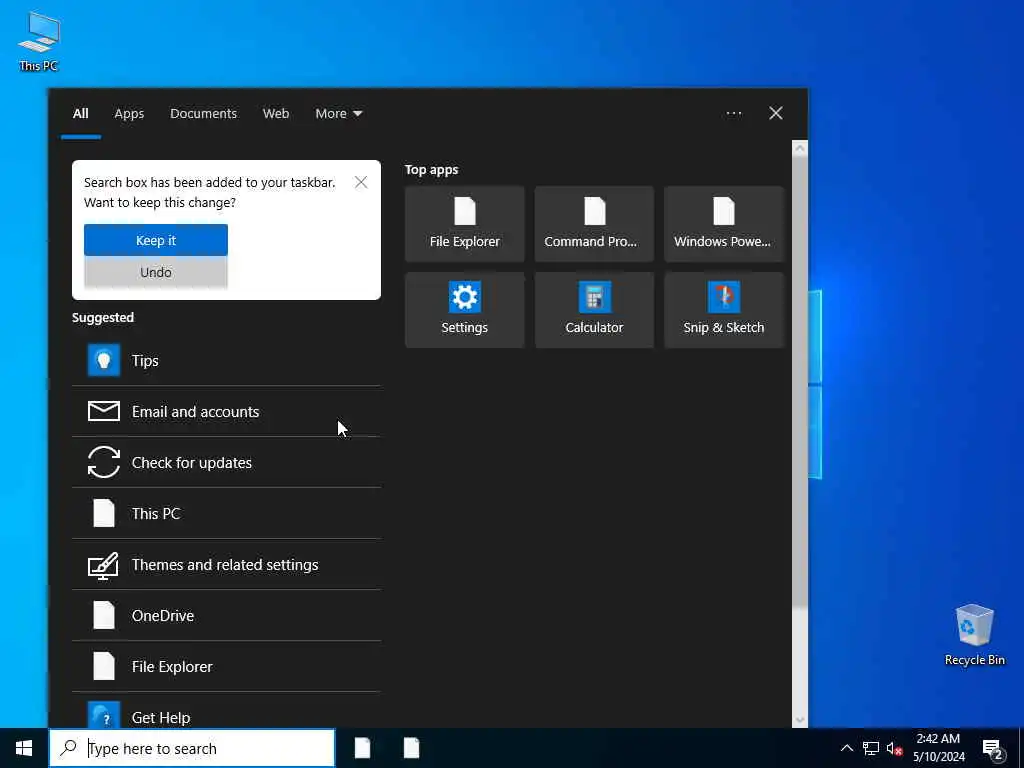This screenshot has height=768, width=1024.
Task: Select 'Check for updates' text
Action: point(191,462)
